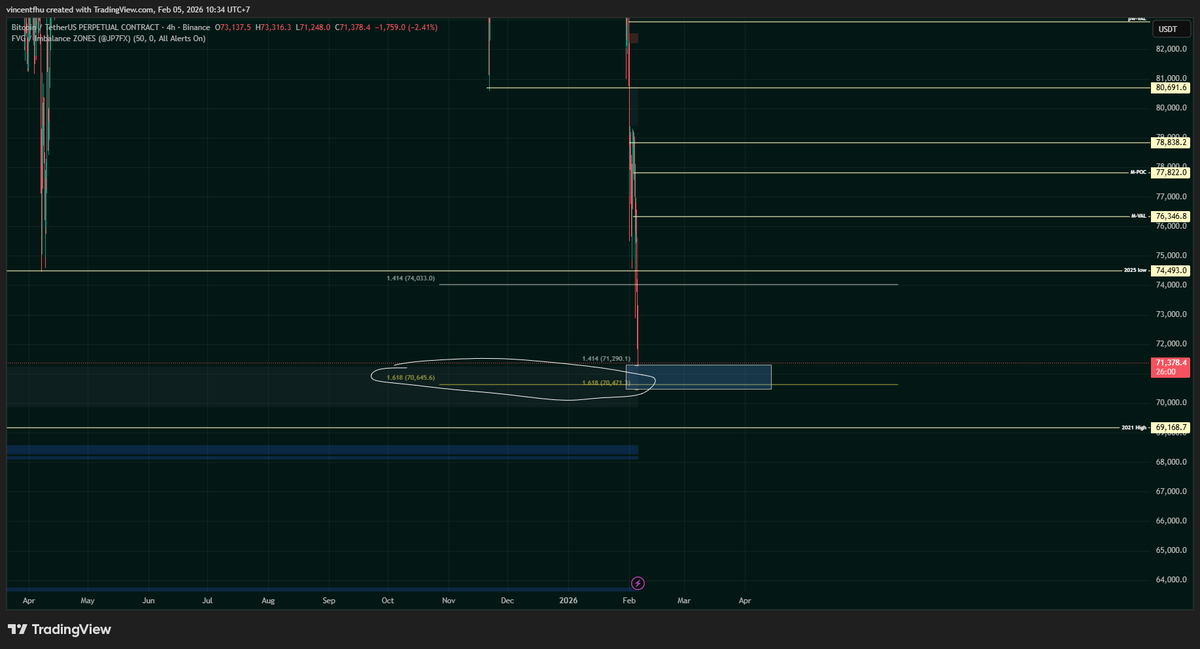This screenshot has width=1200, height=649.
Task: Click the Feb label on time axis
Action: point(629,601)
